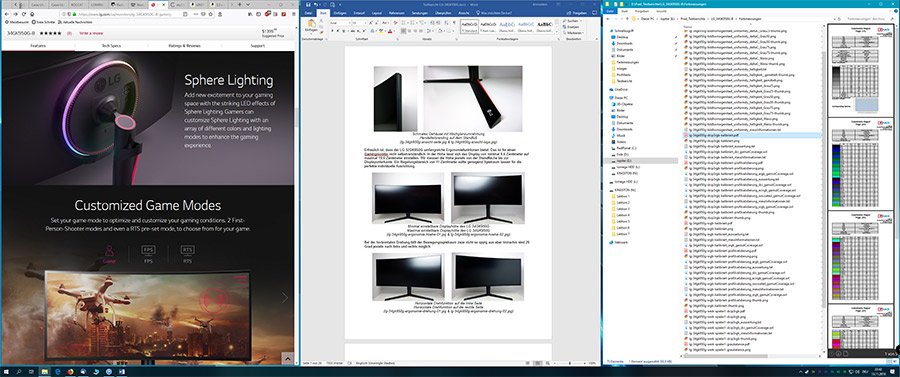Open the Firefox hamburger menu
This screenshot has height=377, width=900.
(x=294, y=14)
